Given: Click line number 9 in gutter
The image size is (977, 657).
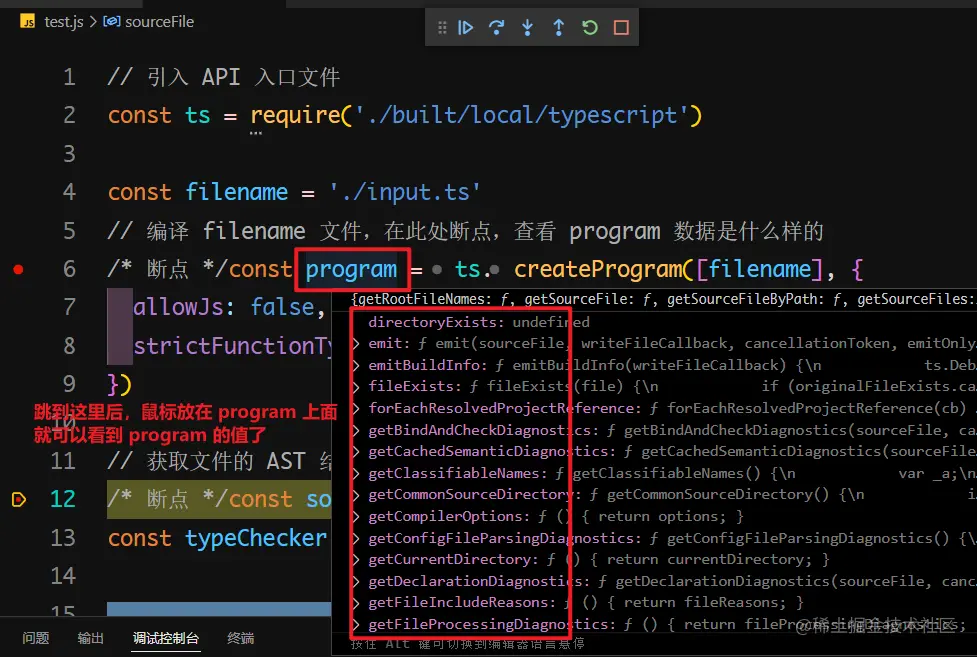Looking at the screenshot, I should click(x=69, y=384).
